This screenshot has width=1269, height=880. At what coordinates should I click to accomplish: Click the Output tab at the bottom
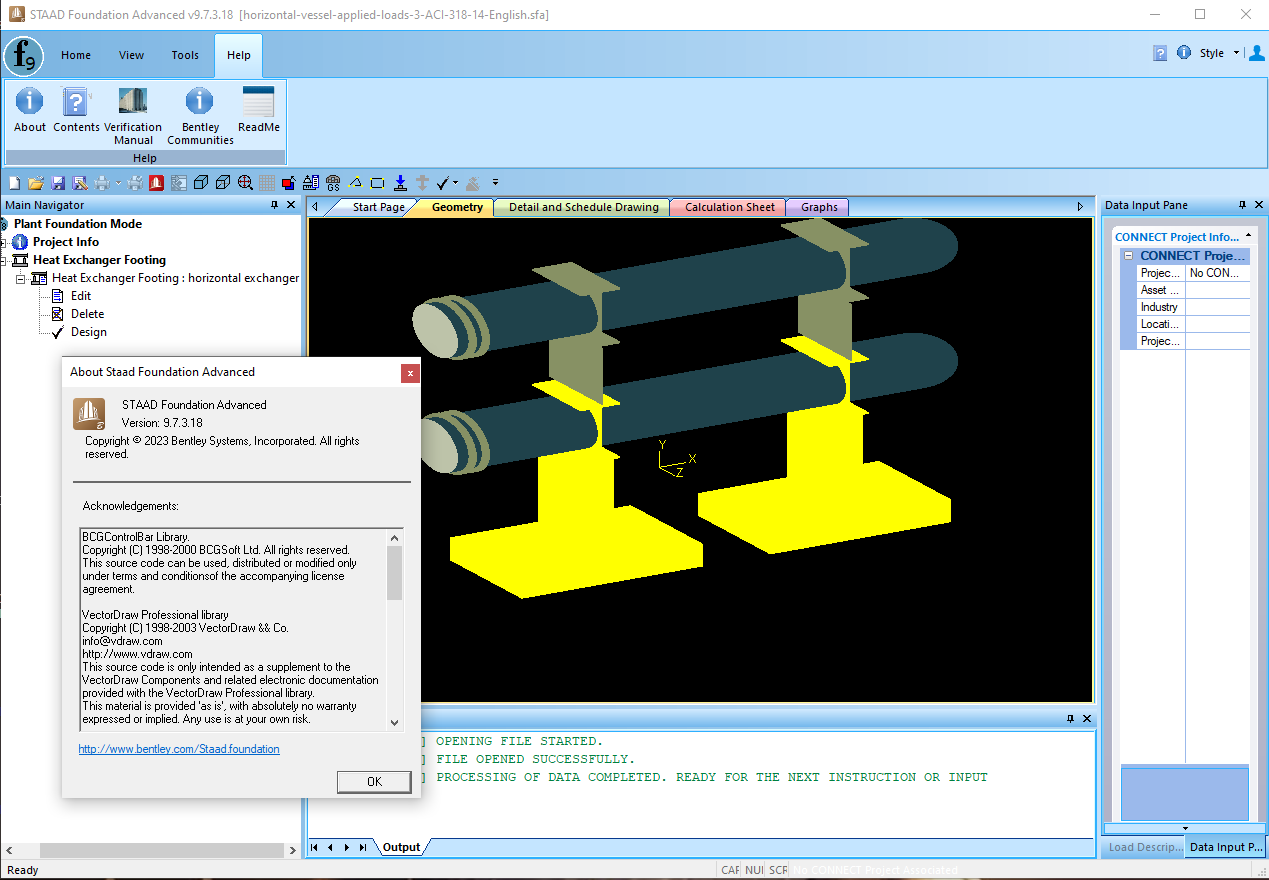click(x=401, y=847)
